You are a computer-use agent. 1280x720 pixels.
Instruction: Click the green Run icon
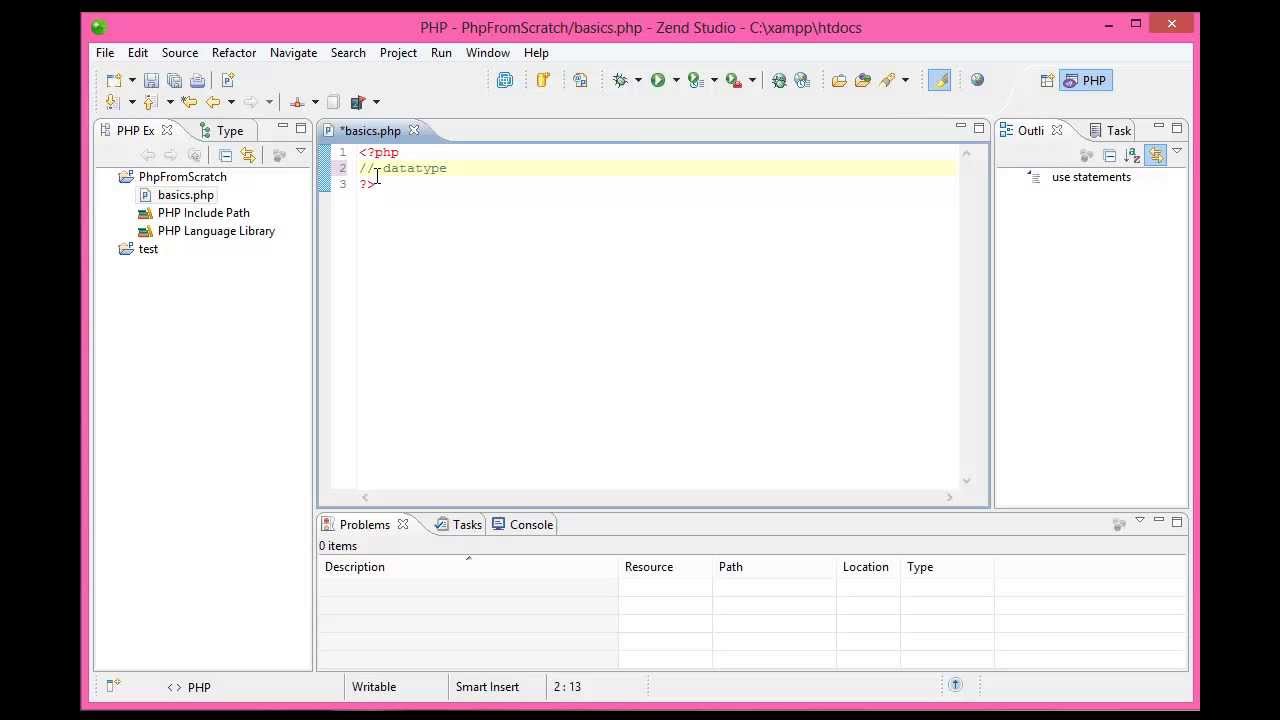pyautogui.click(x=658, y=81)
